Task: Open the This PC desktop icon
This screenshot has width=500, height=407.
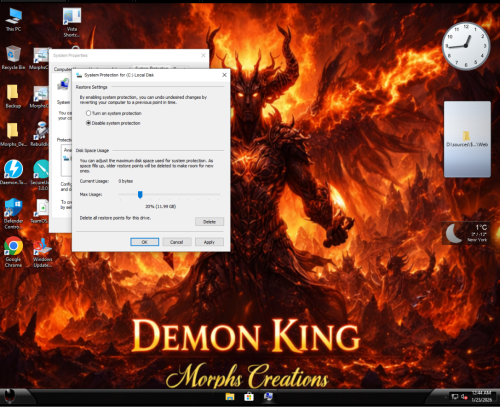Action: point(13,19)
